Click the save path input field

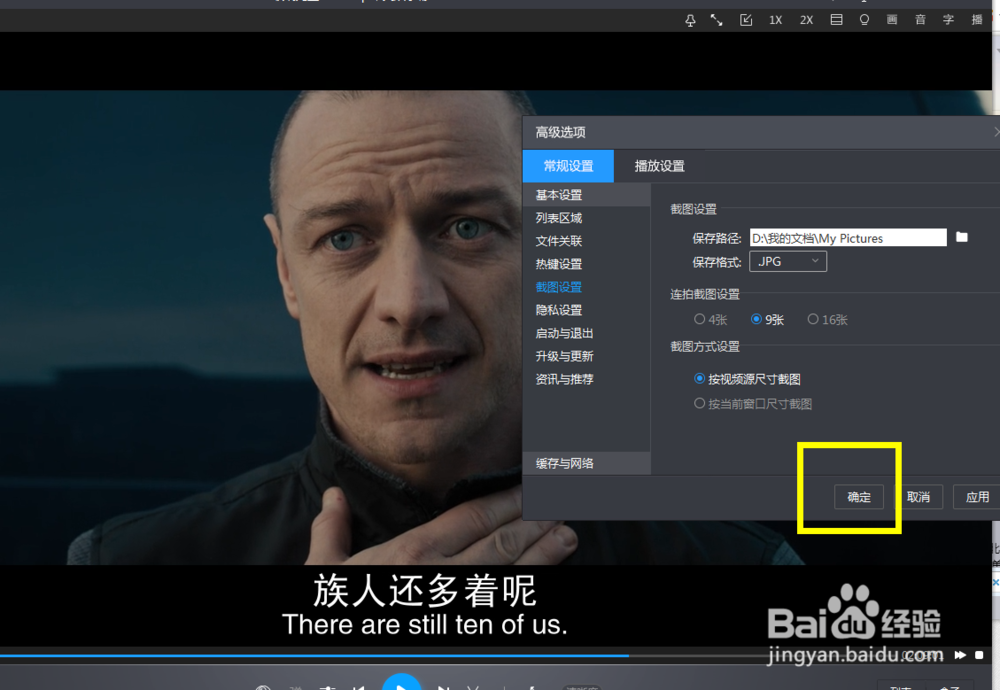tap(848, 238)
